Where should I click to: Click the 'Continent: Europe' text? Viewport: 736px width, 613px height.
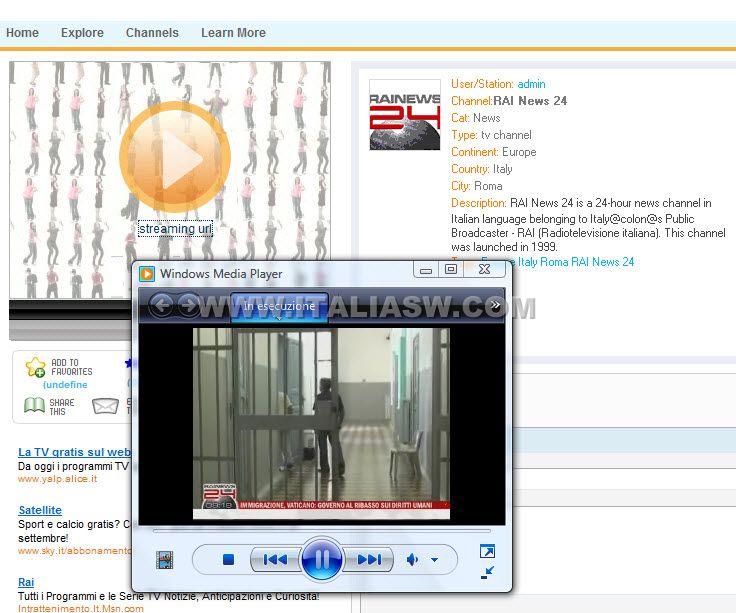point(494,152)
